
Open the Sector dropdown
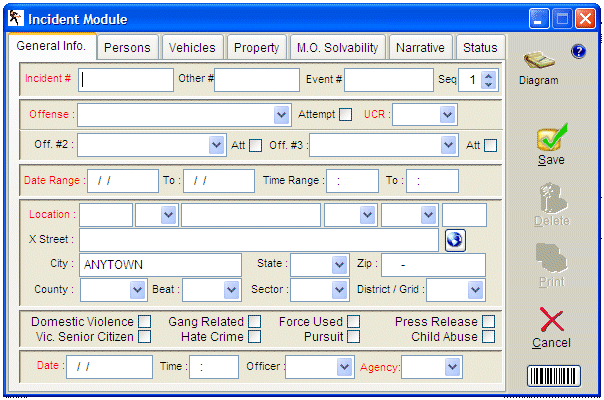click(x=339, y=290)
